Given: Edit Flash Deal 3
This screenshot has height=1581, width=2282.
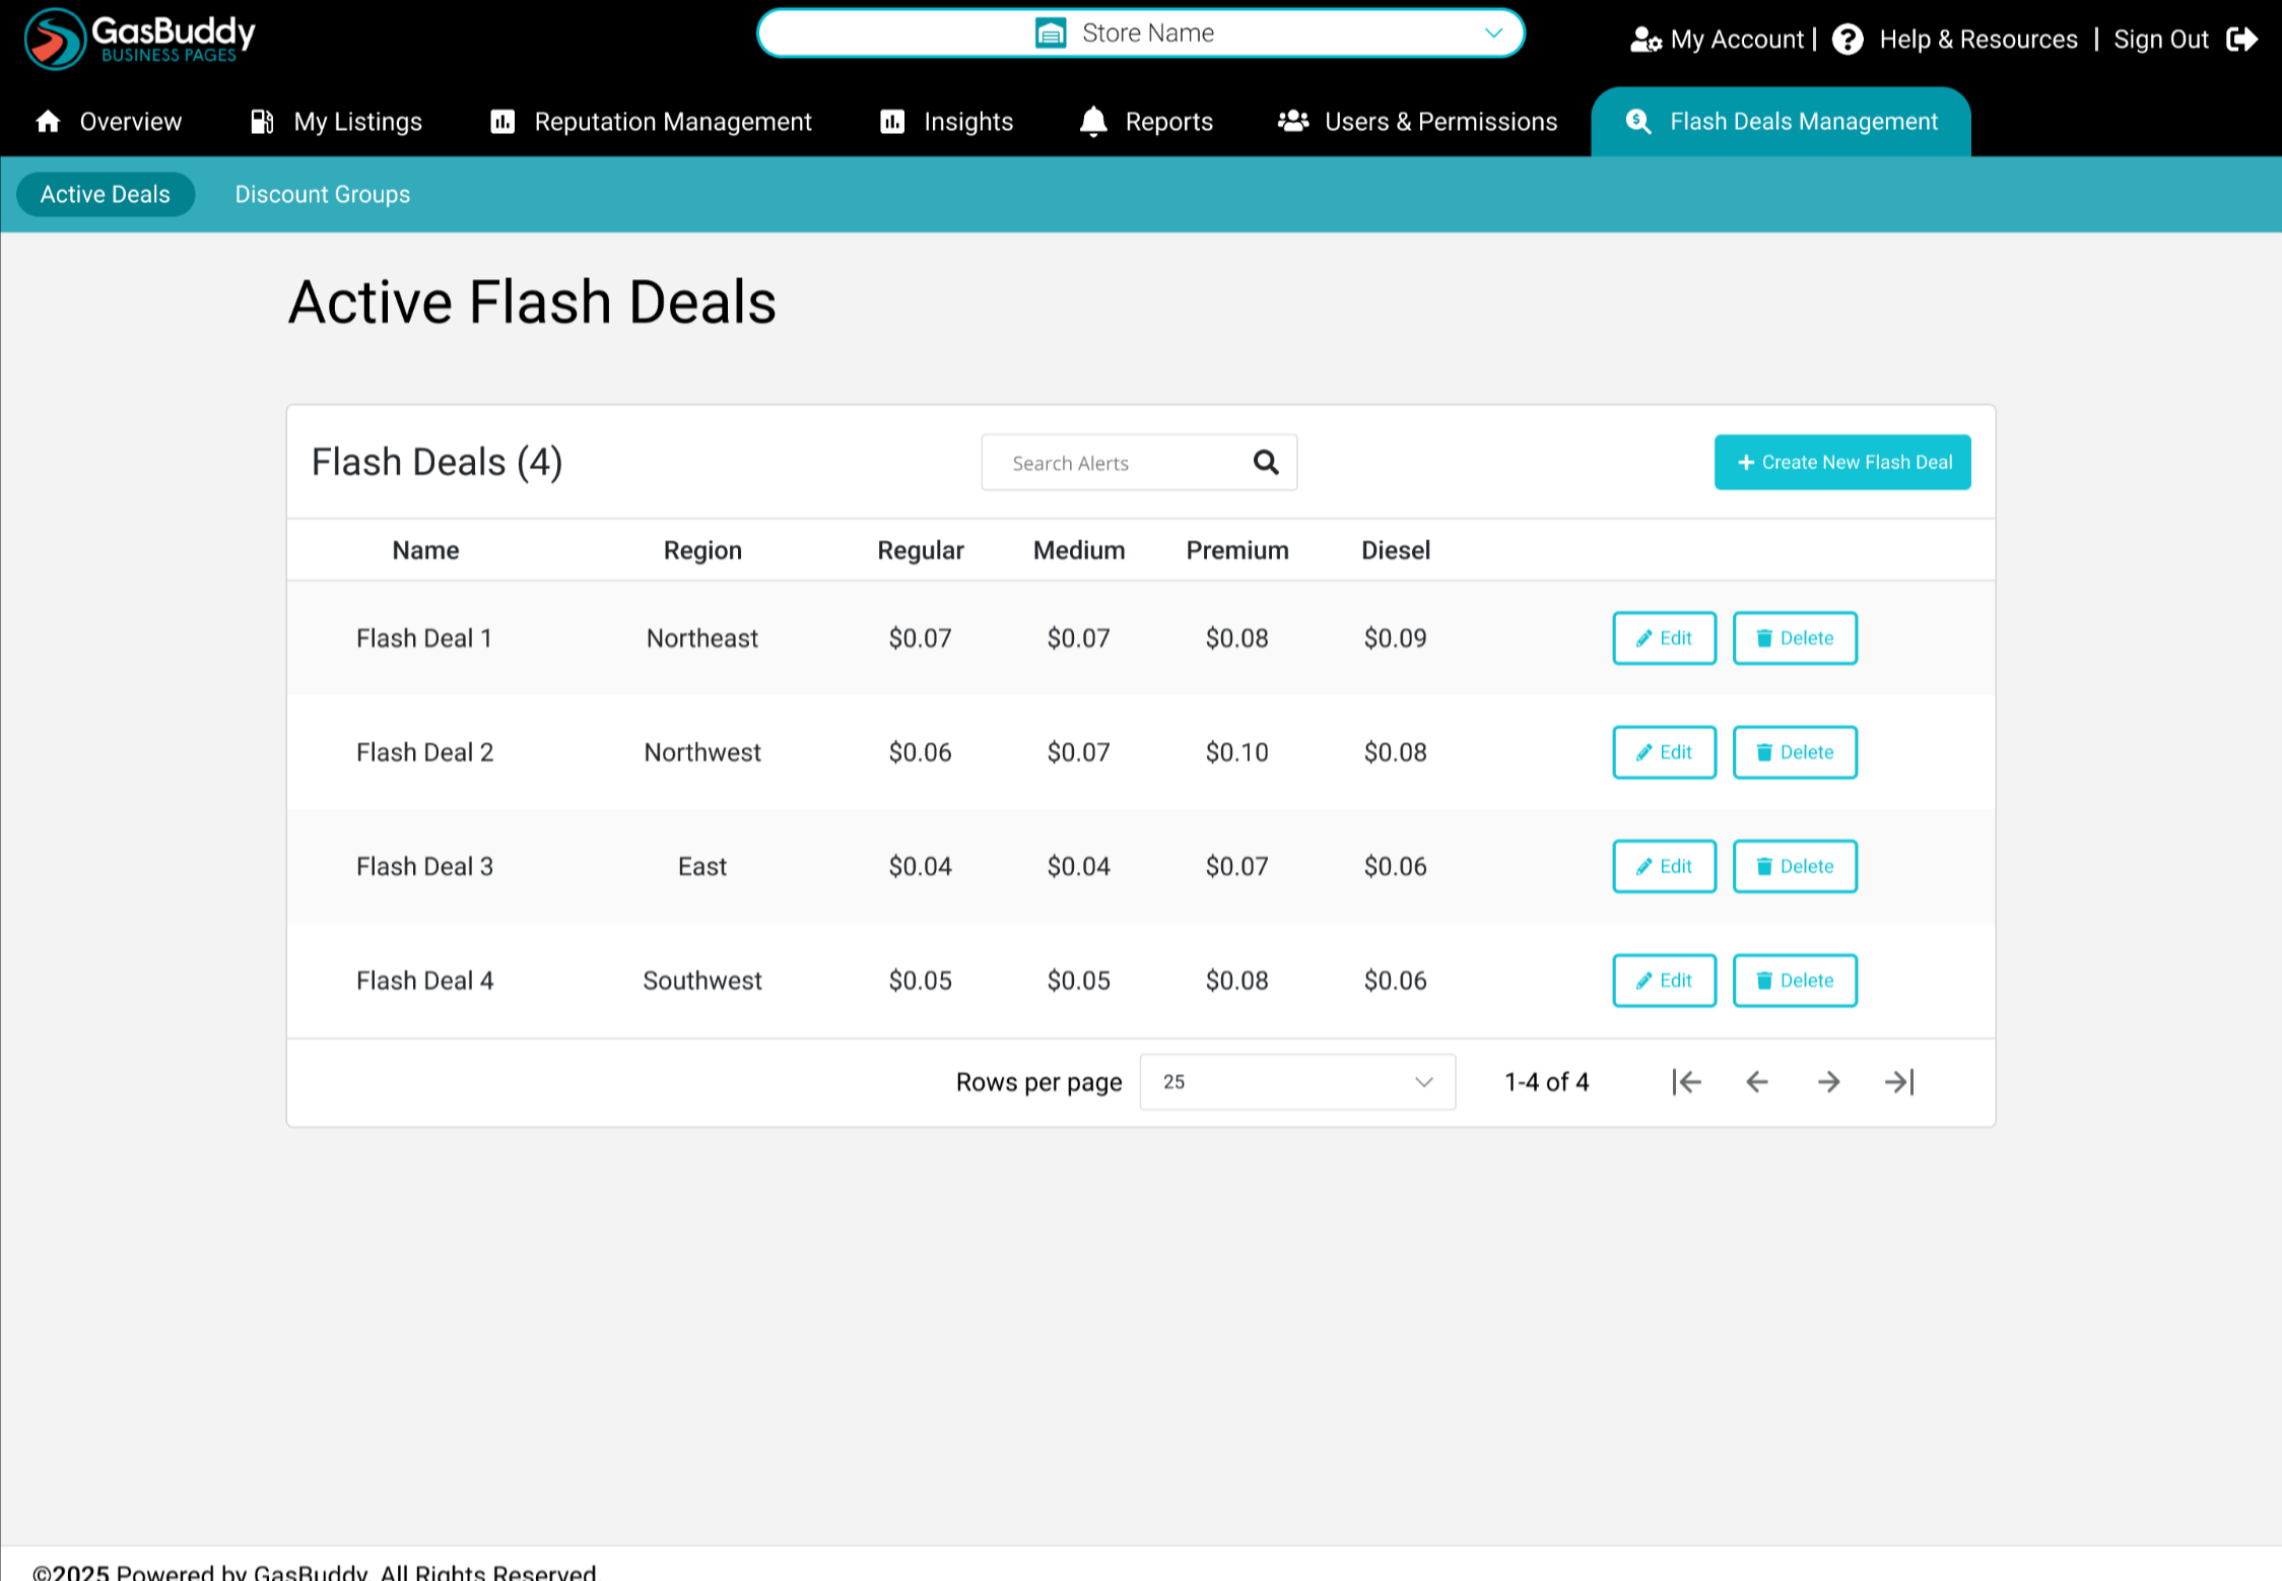Looking at the screenshot, I should coord(1664,866).
